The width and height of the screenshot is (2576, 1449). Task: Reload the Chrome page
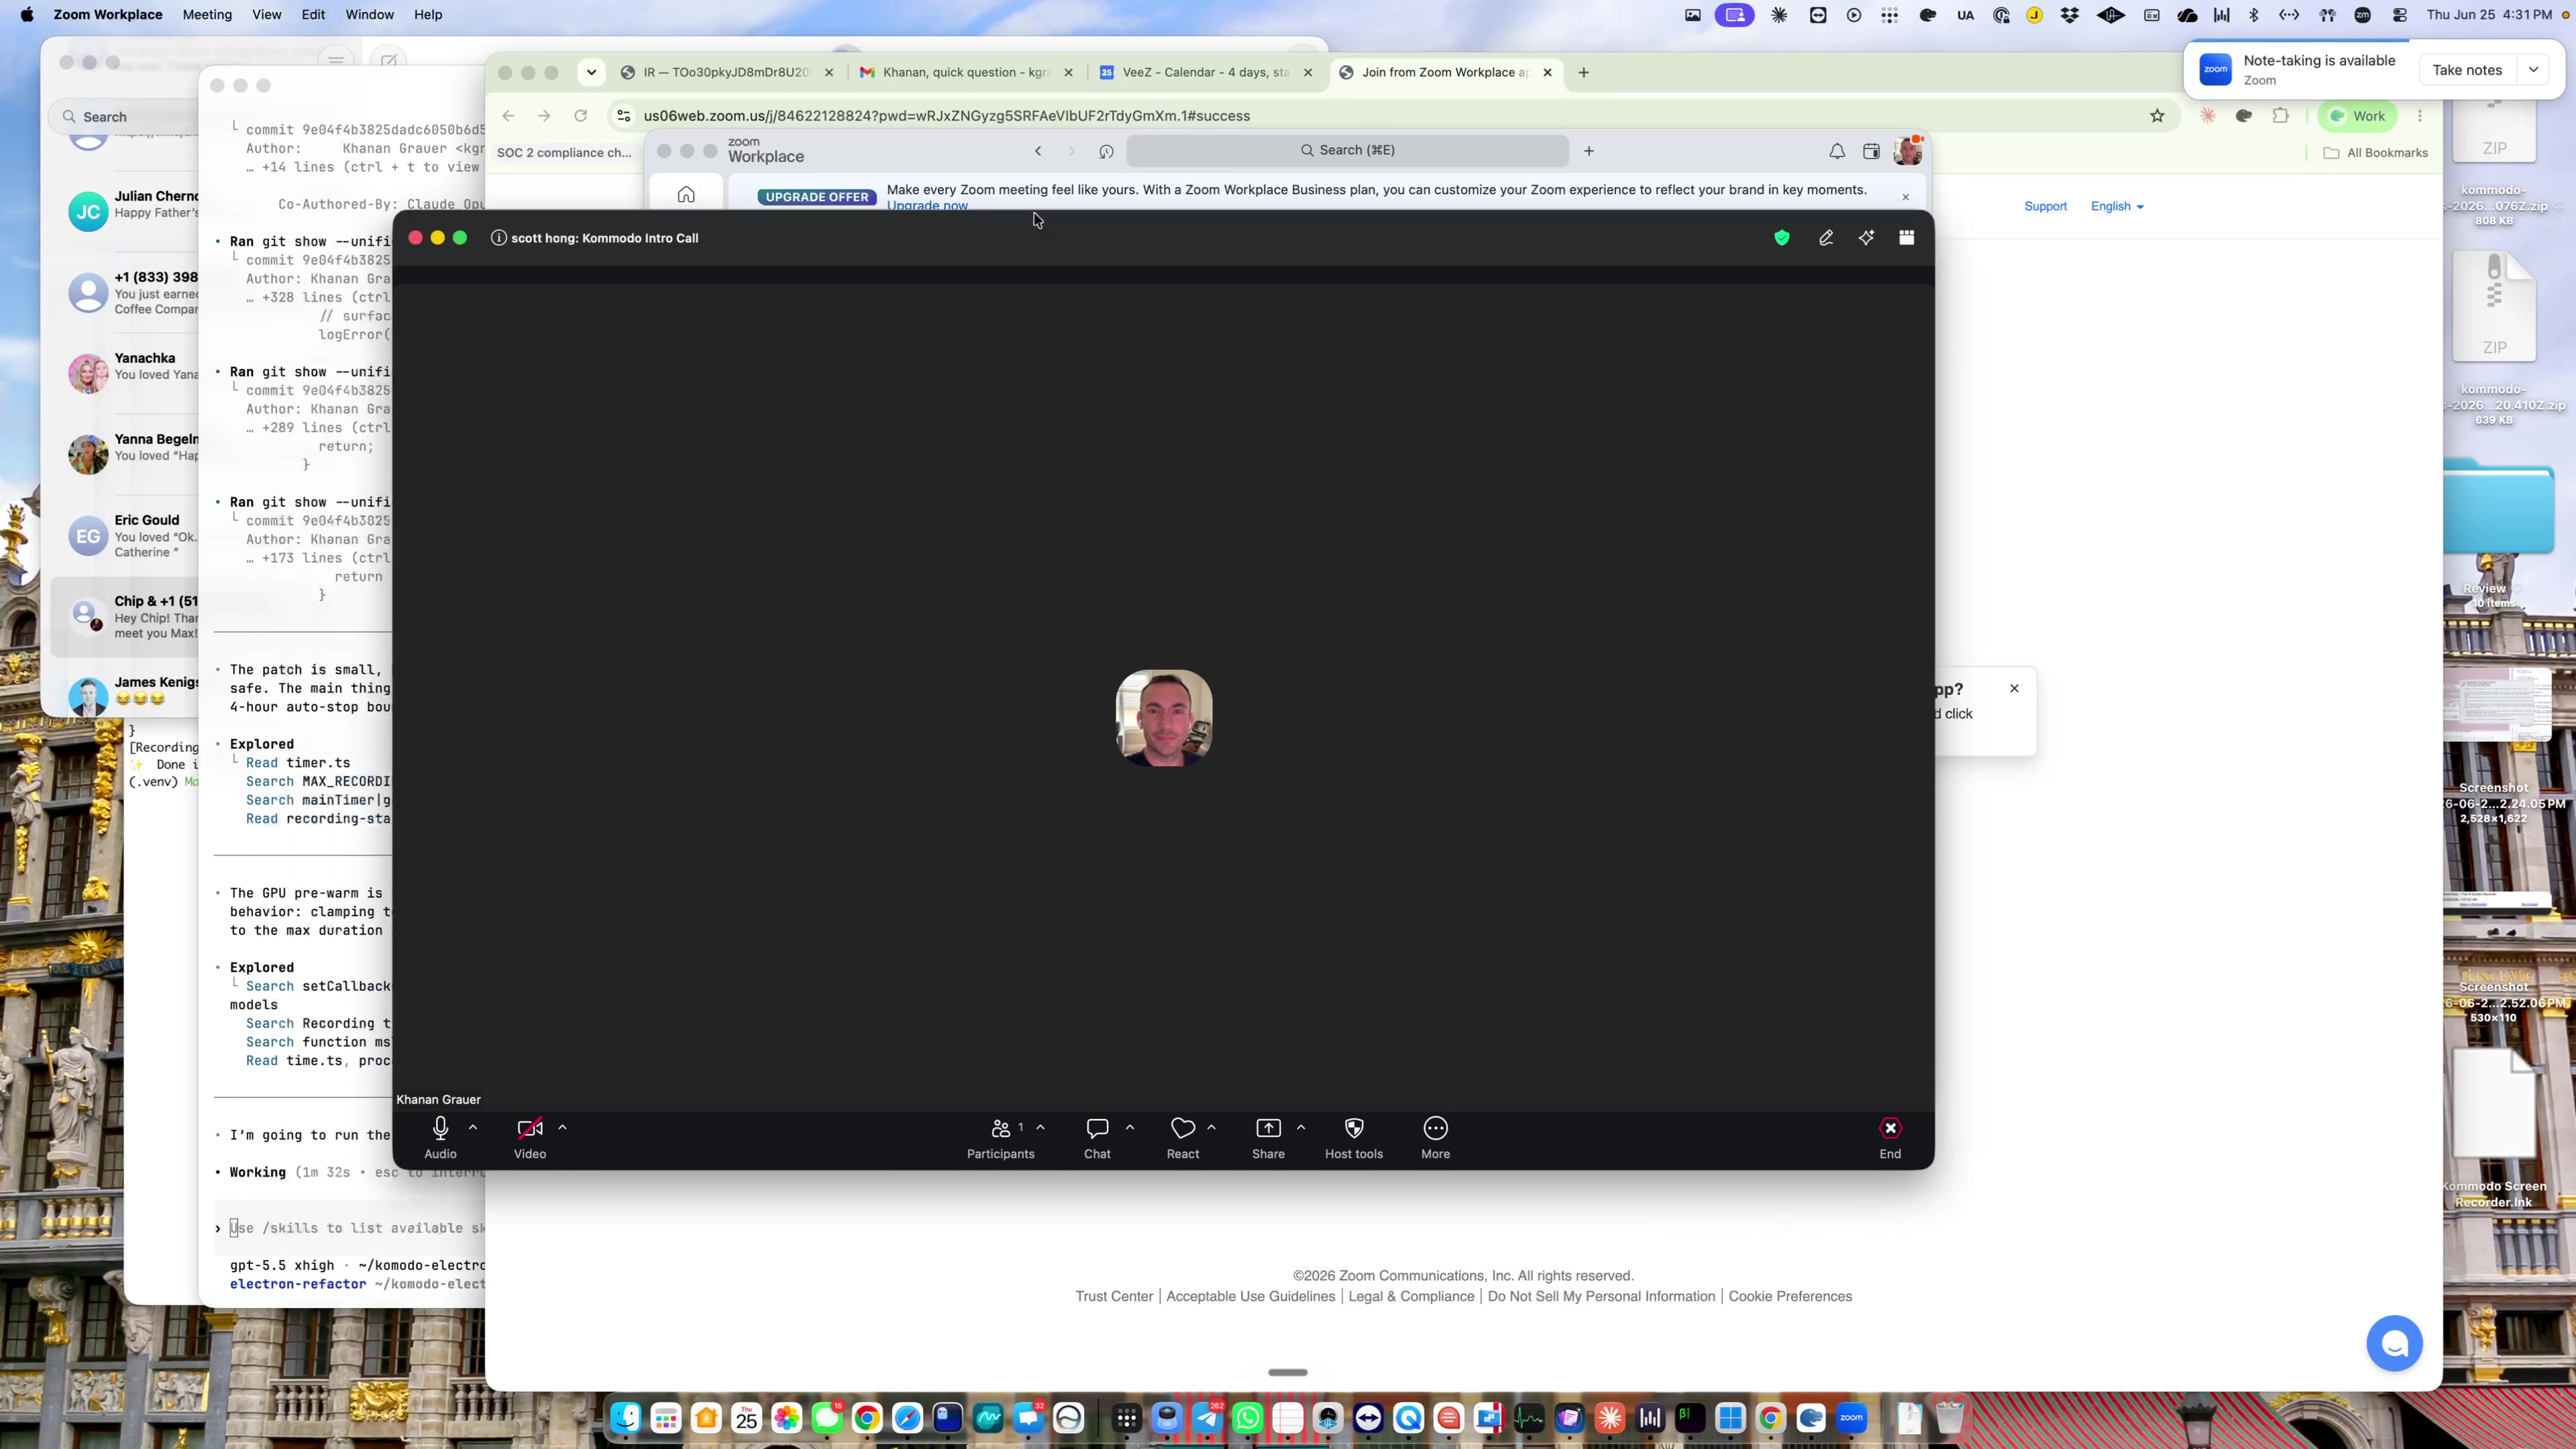coord(581,116)
